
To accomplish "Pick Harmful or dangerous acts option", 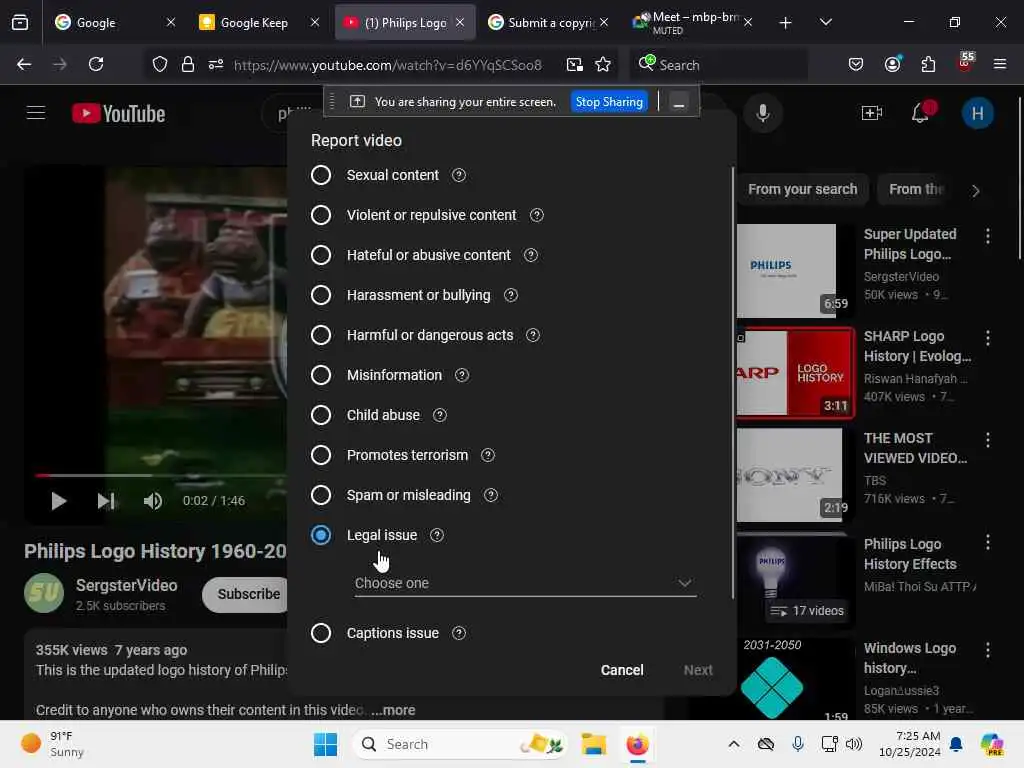I will 321,335.
